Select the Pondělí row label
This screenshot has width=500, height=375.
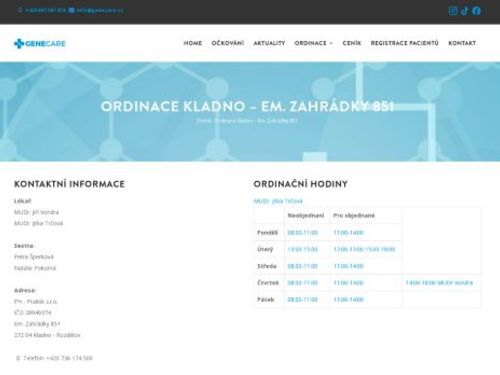pyautogui.click(x=267, y=232)
